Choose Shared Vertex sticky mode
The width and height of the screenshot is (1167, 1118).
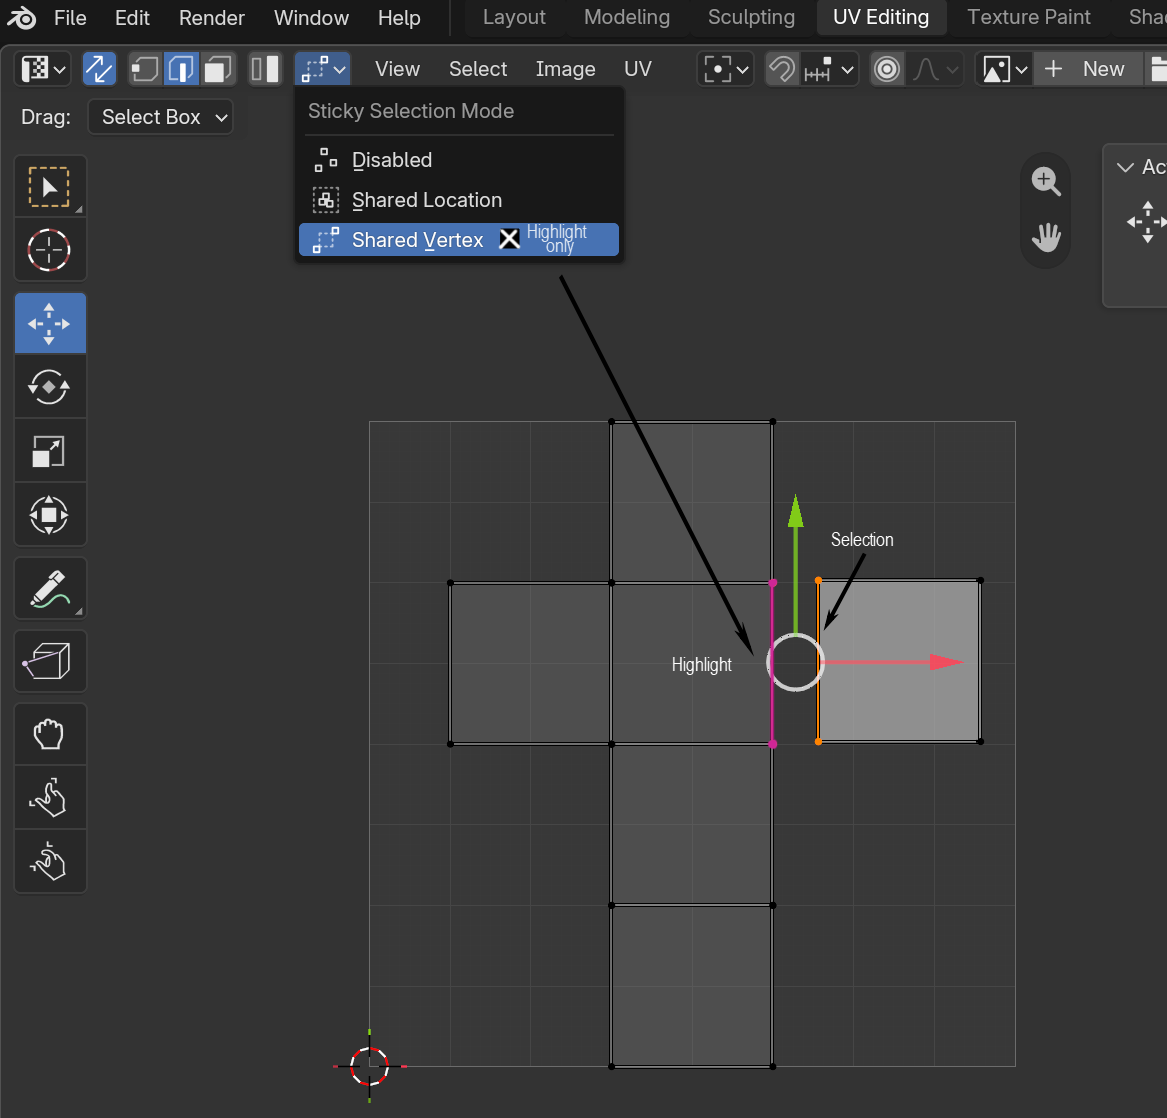[x=458, y=240]
